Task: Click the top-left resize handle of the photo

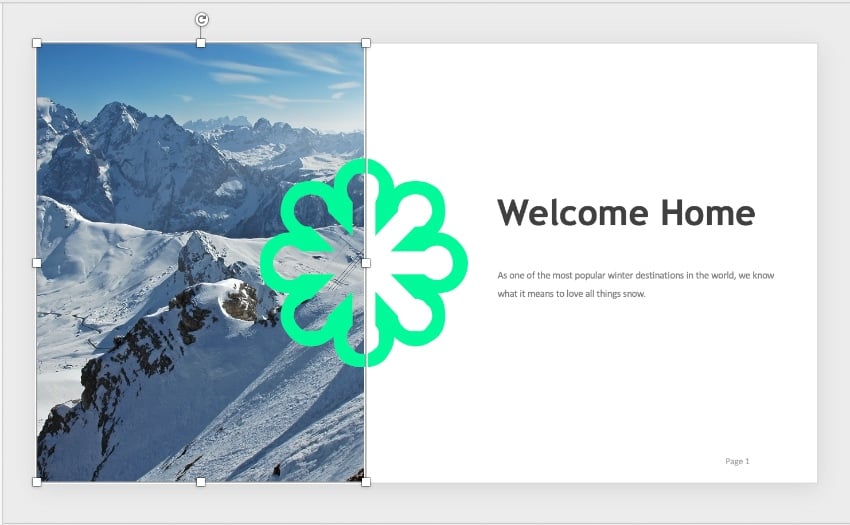Action: pos(37,43)
